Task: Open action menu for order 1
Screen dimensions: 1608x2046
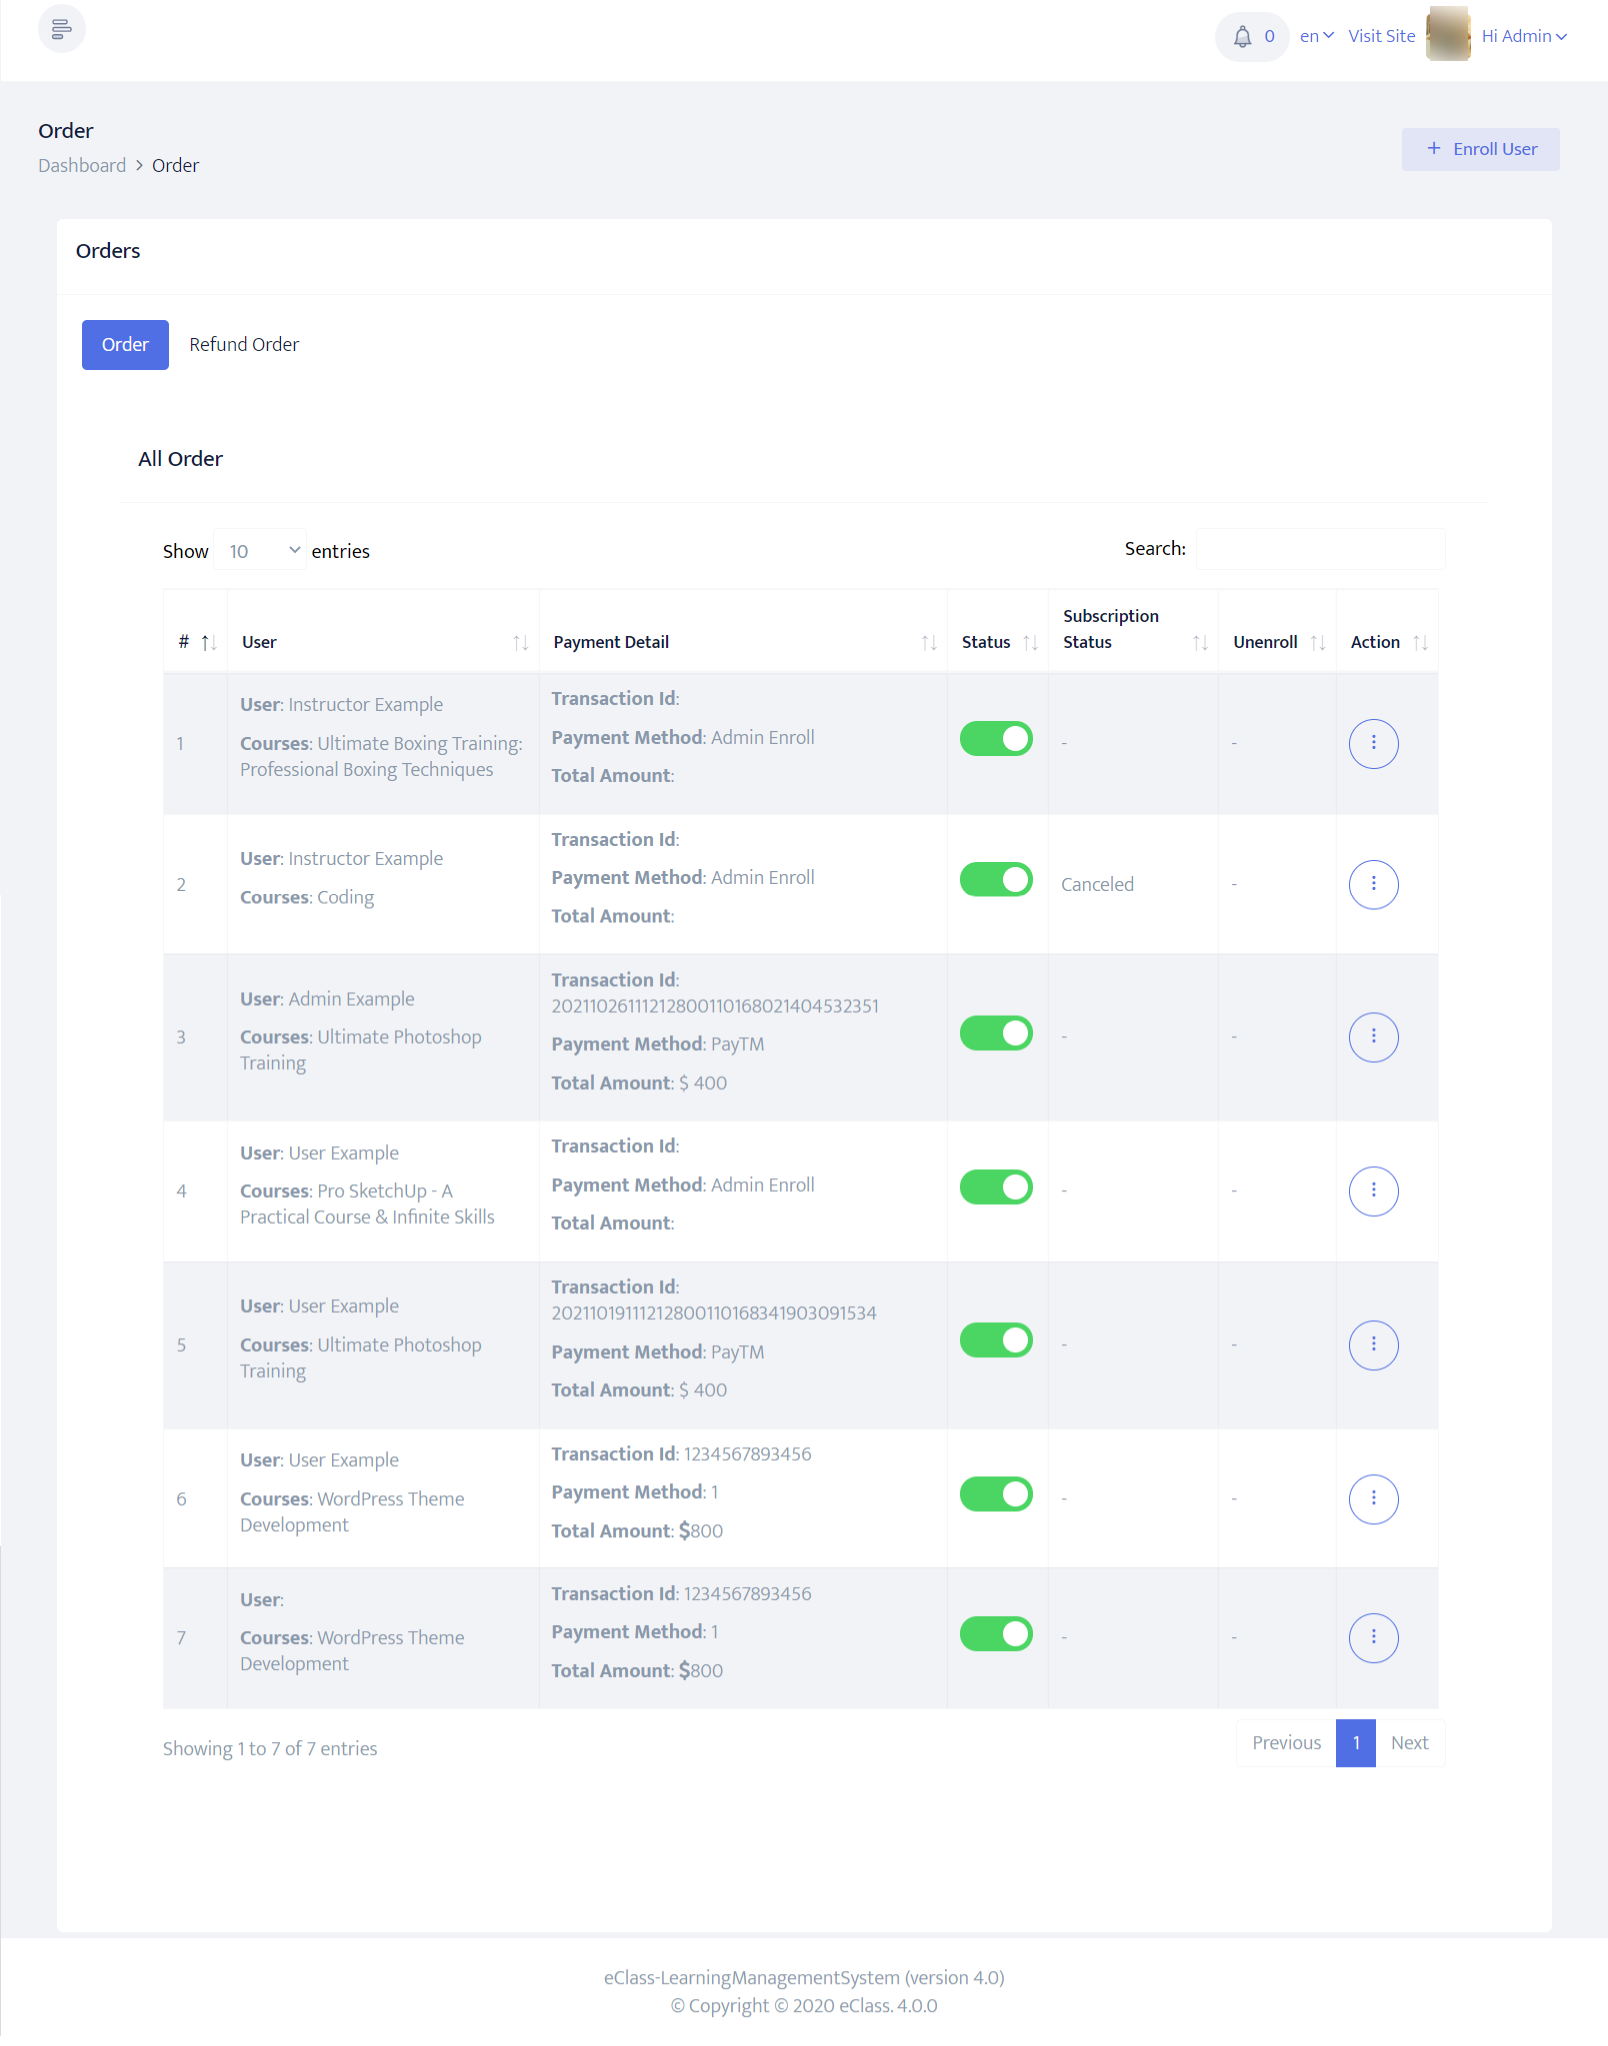Action: [x=1373, y=743]
